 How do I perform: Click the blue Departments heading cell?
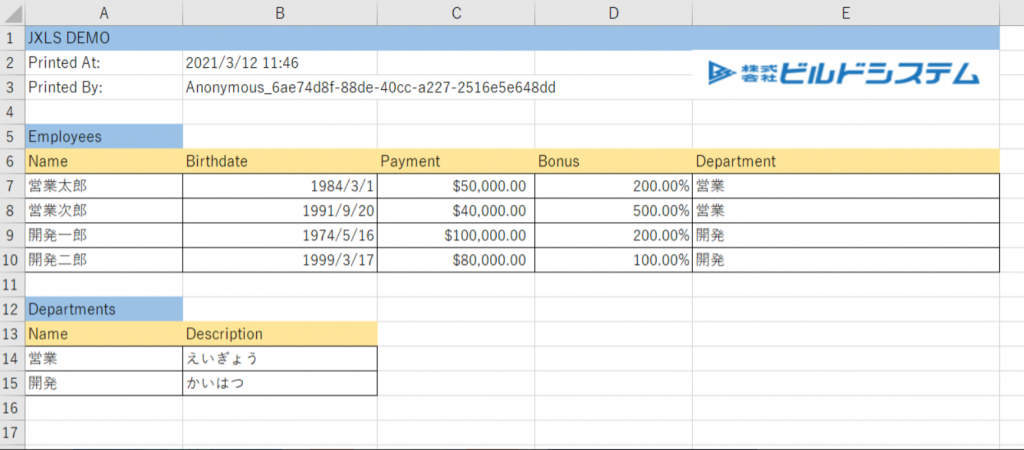click(x=104, y=309)
